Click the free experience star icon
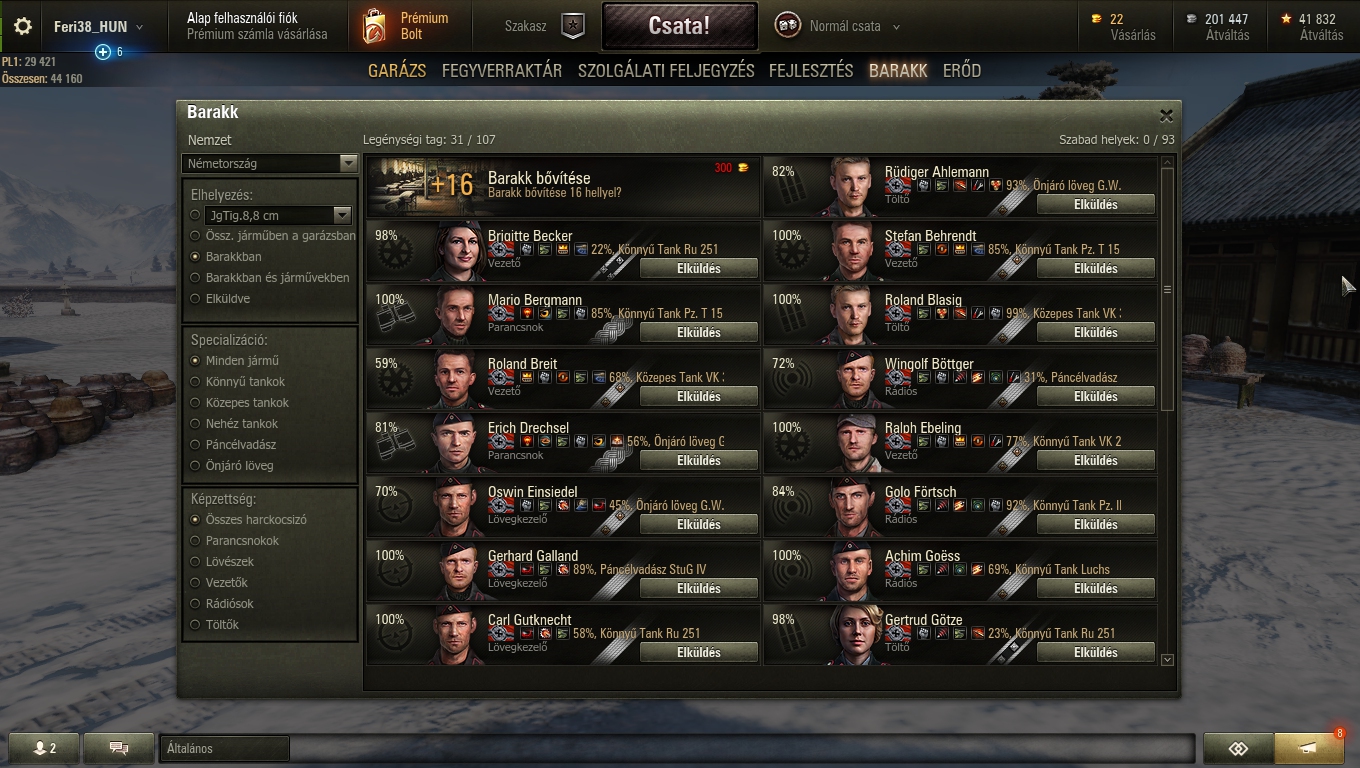The height and width of the screenshot is (768, 1360). coord(1286,18)
